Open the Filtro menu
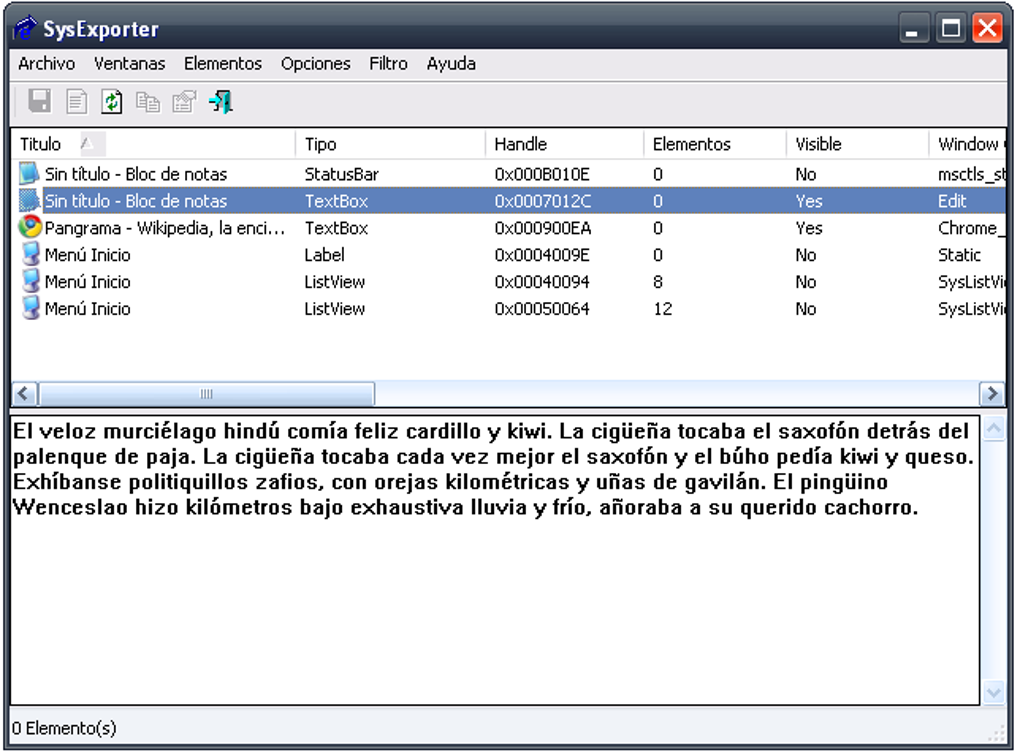The image size is (1020, 755). [x=388, y=63]
